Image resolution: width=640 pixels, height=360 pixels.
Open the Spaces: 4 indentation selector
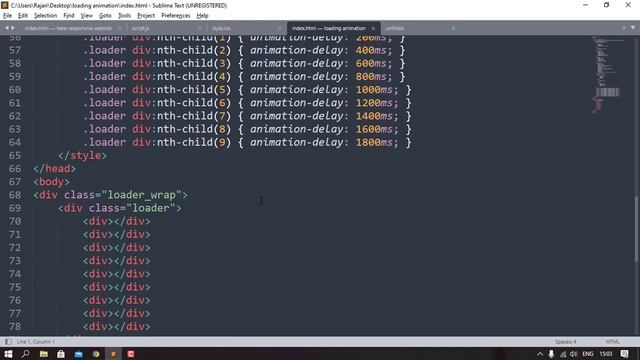pyautogui.click(x=565, y=342)
